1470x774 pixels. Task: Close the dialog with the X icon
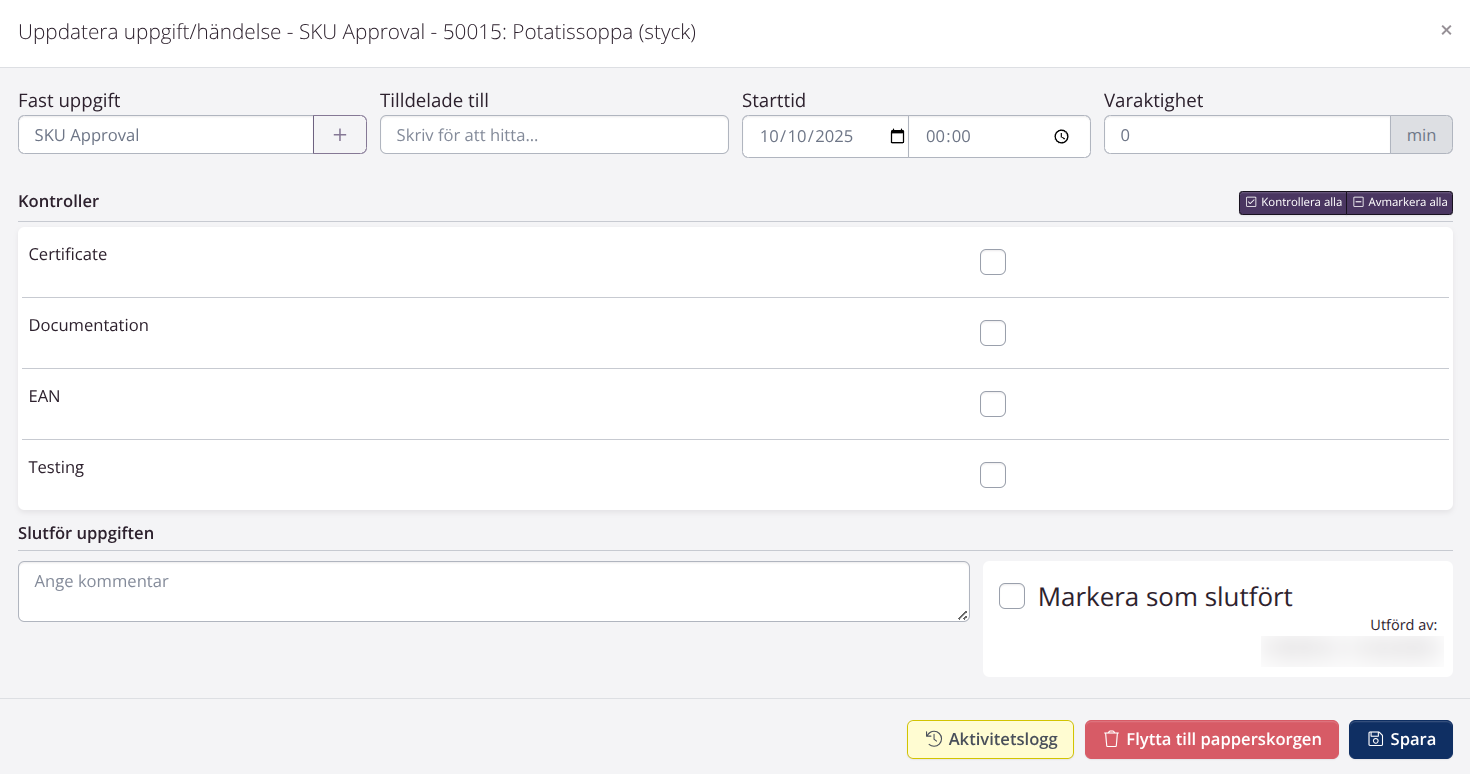pyautogui.click(x=1445, y=30)
